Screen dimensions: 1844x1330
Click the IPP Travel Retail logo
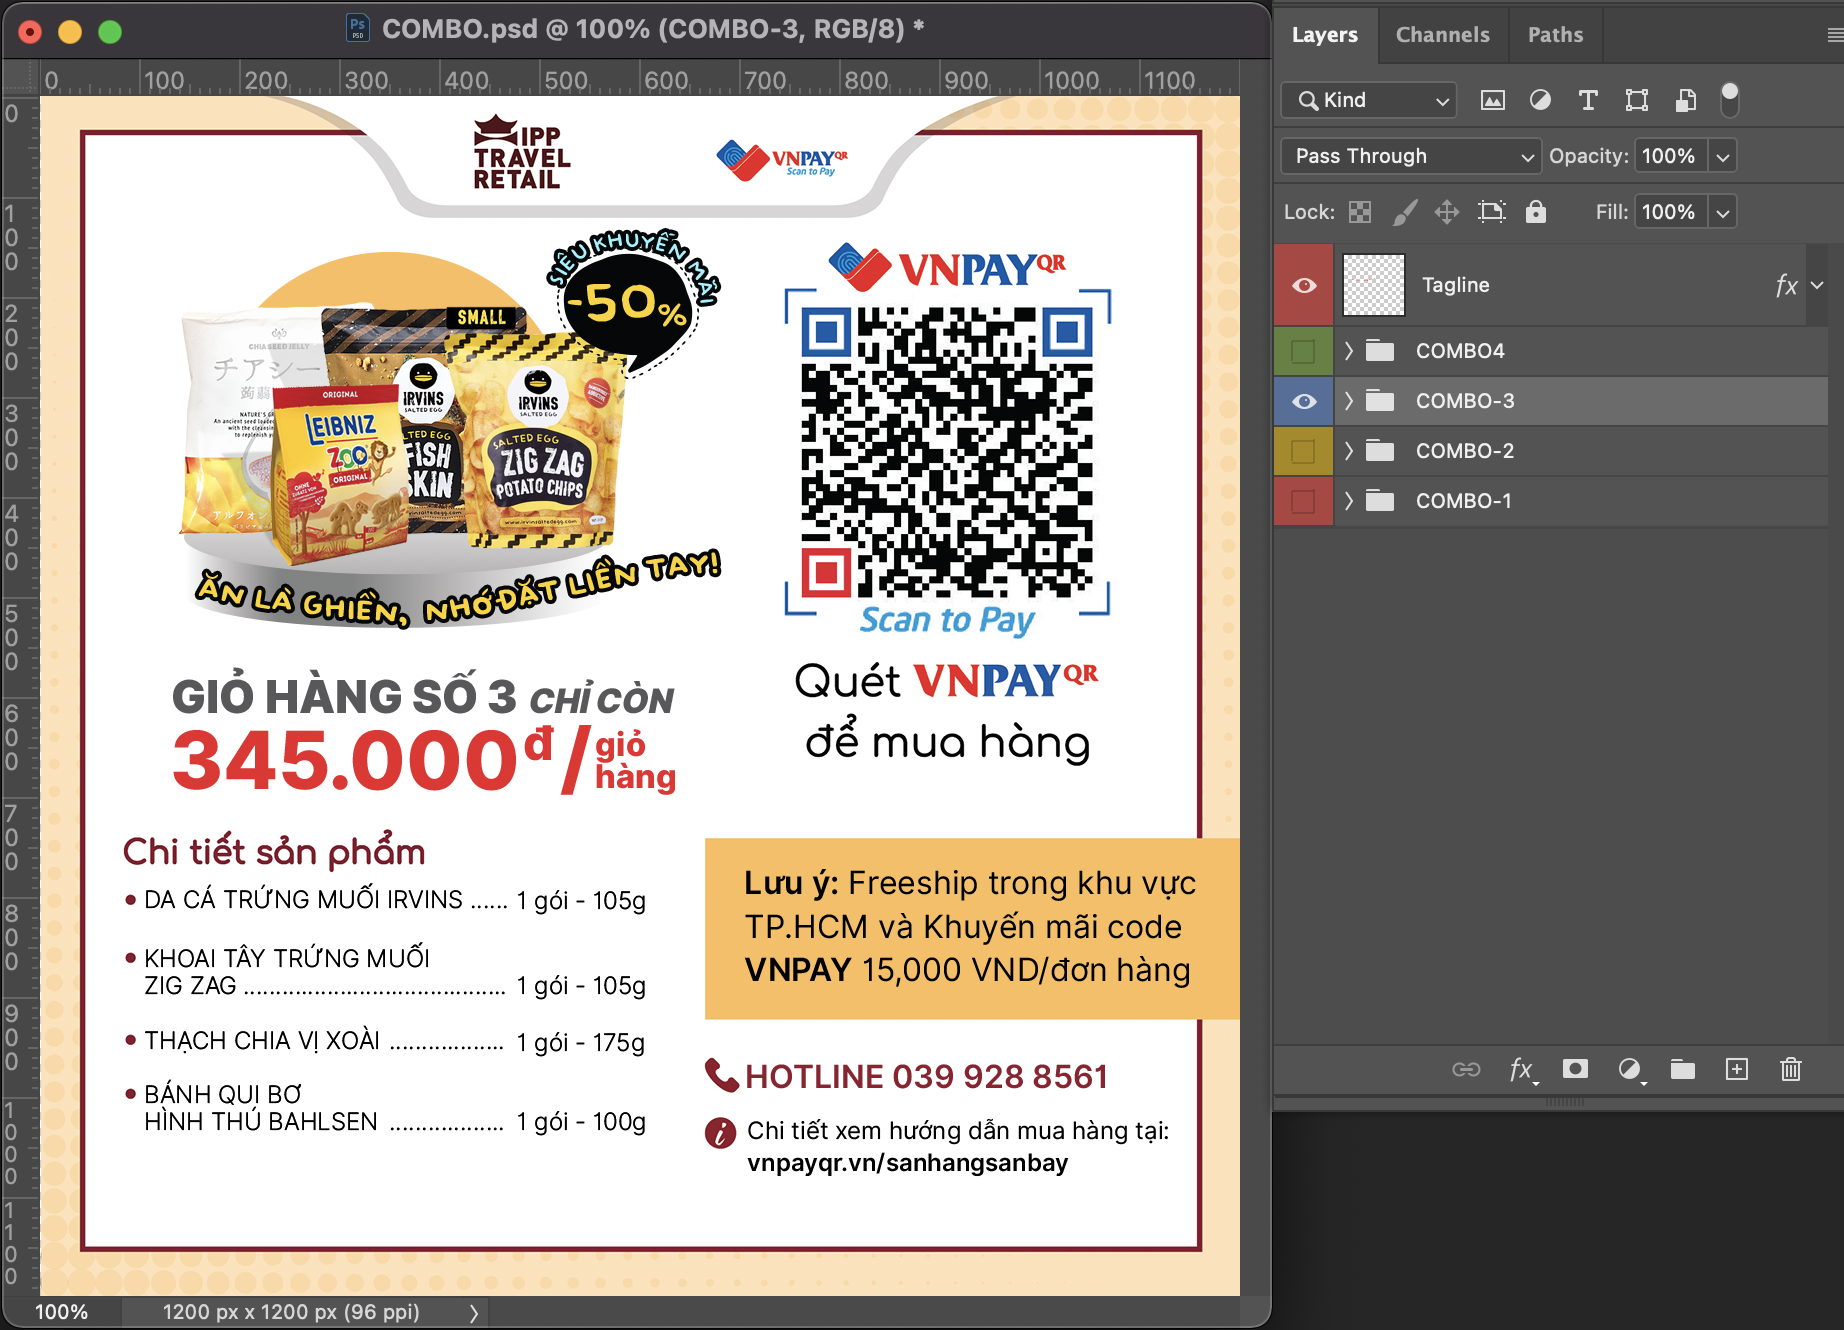coord(521,153)
